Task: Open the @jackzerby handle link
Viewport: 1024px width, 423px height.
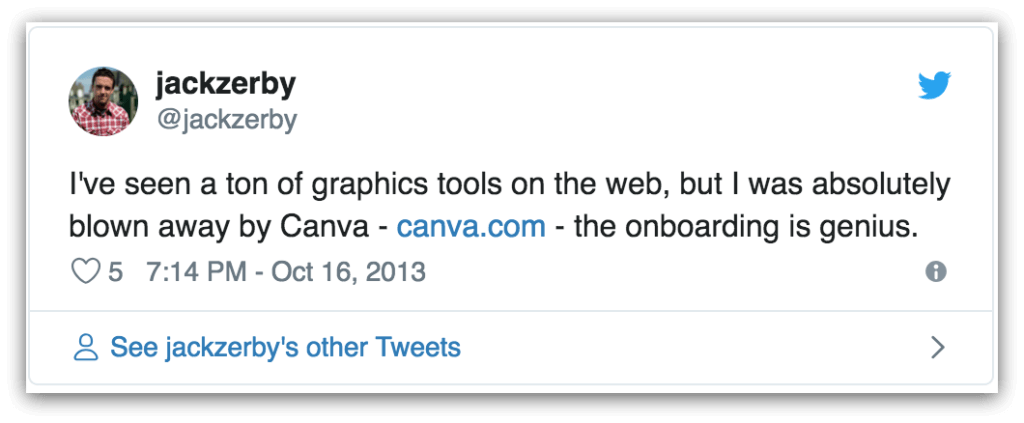Action: click(x=226, y=120)
